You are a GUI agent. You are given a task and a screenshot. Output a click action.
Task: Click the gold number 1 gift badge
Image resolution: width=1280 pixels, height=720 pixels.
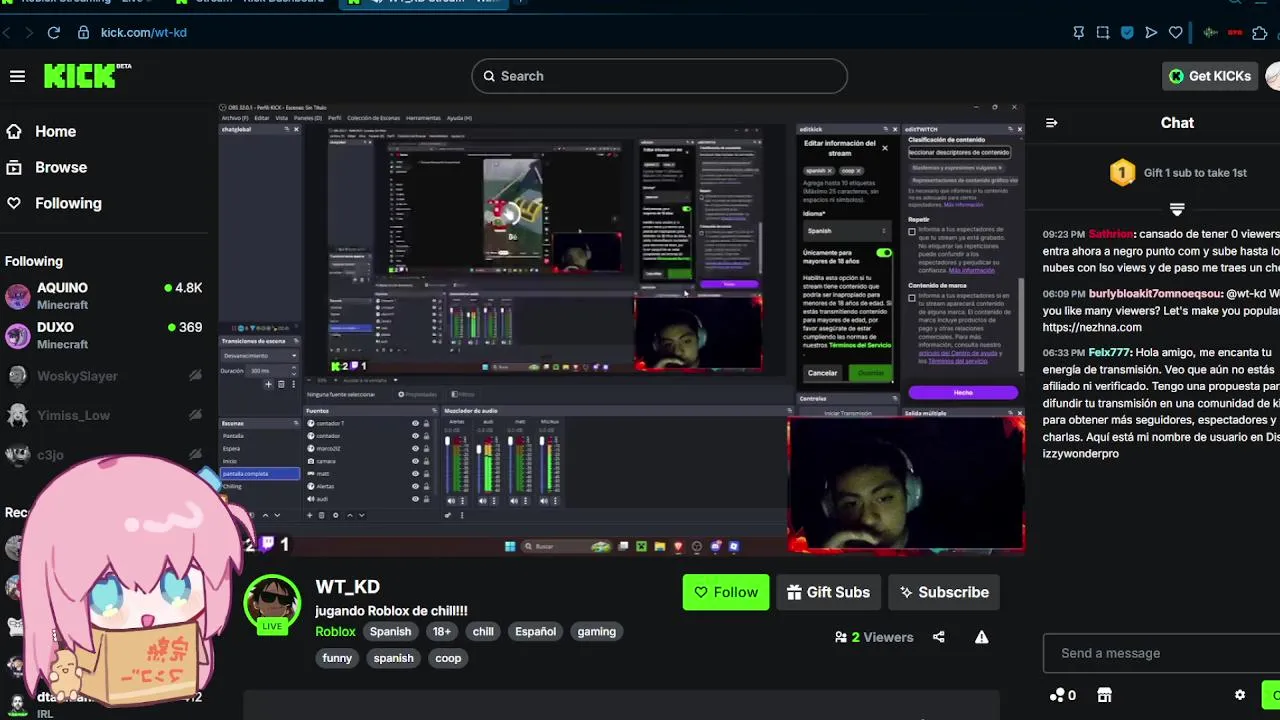(1122, 173)
